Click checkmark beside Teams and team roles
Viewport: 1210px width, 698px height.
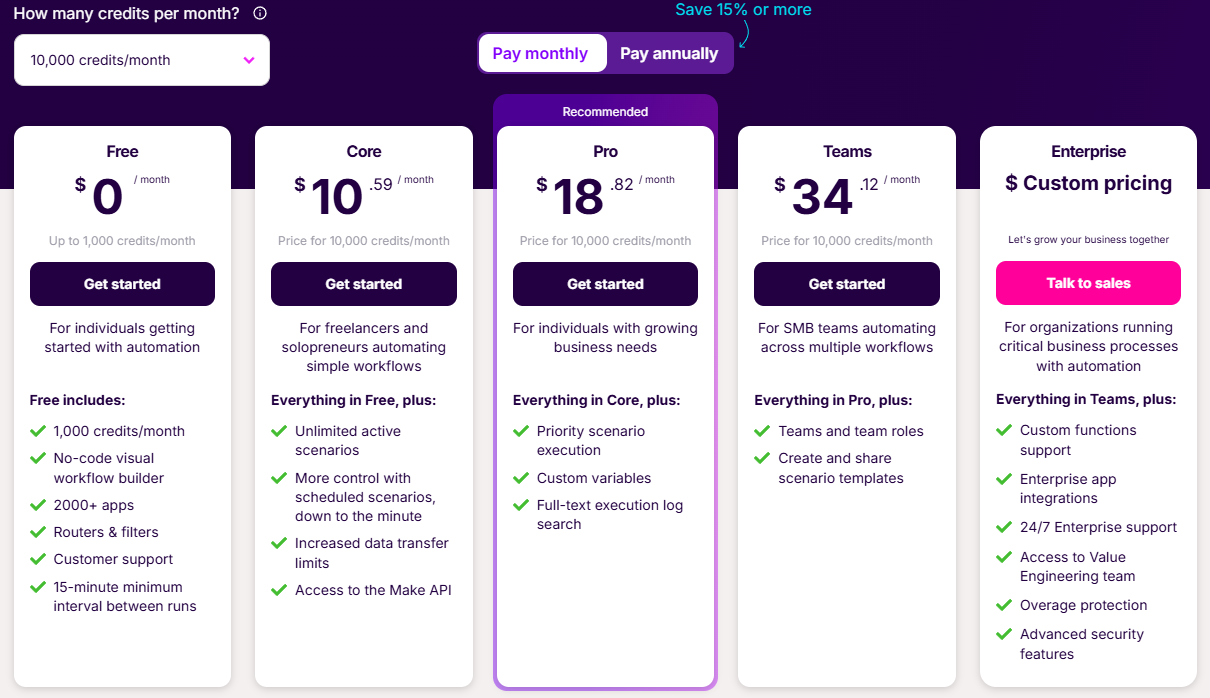[762, 431]
